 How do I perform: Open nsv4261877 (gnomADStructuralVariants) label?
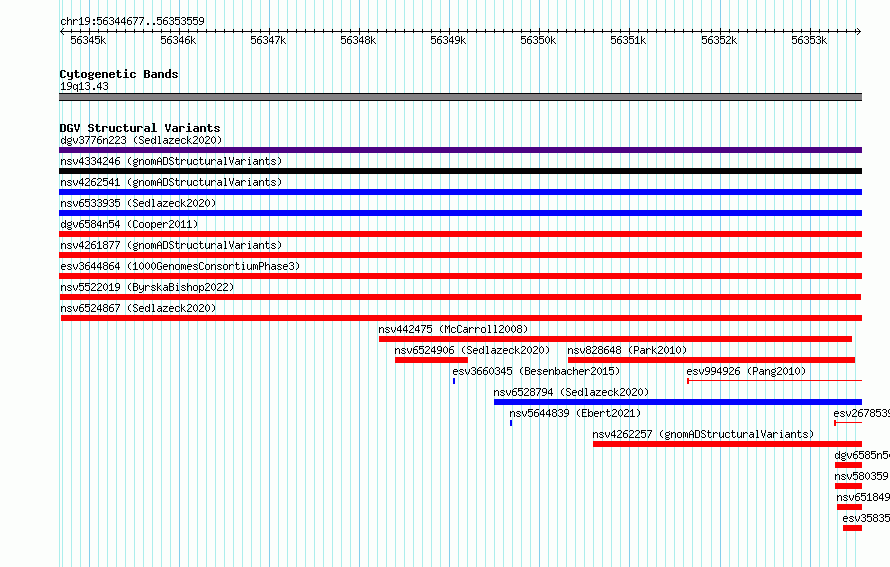click(x=171, y=245)
